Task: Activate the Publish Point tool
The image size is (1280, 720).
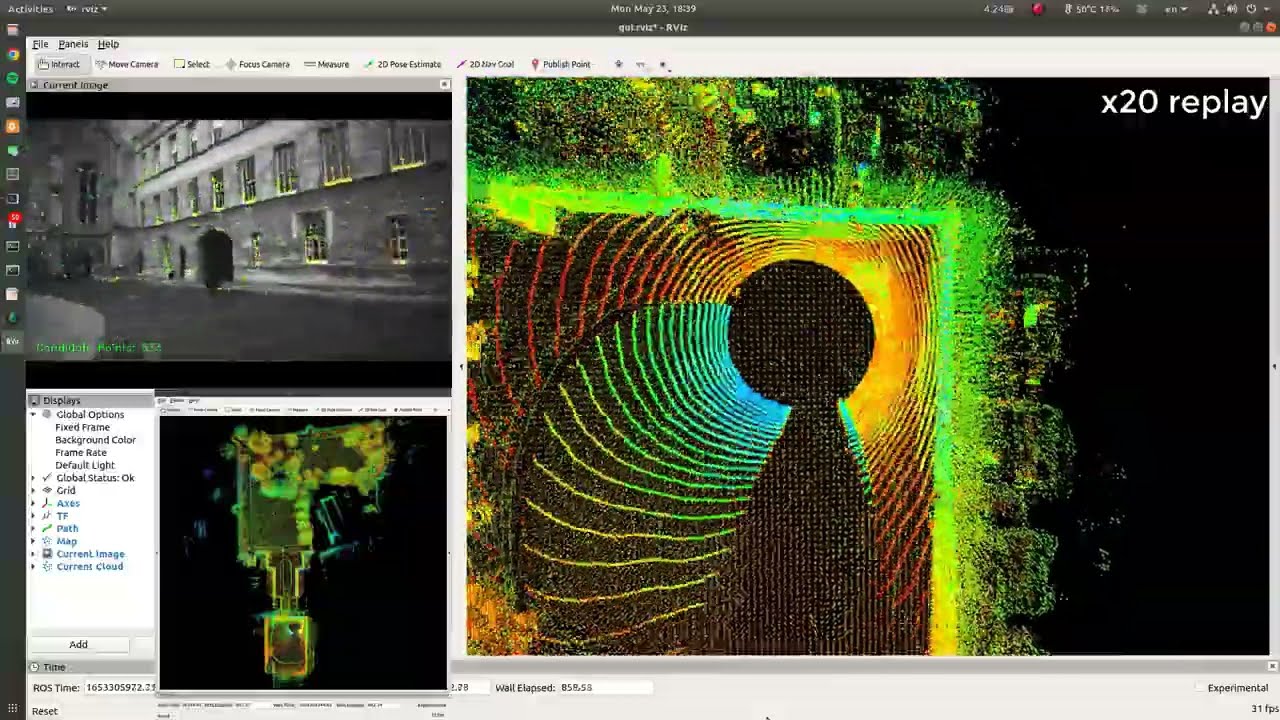Action: [x=560, y=64]
